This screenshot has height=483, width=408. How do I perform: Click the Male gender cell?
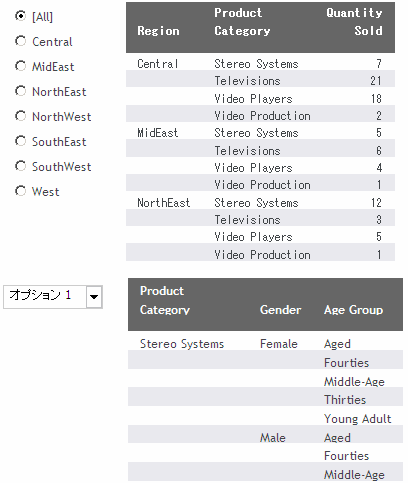pyautogui.click(x=273, y=438)
